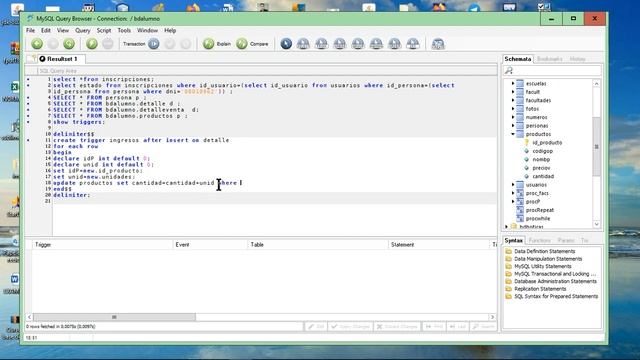The width and height of the screenshot is (640, 360).
Task: Expand the facultades table node
Action: [x=513, y=100]
